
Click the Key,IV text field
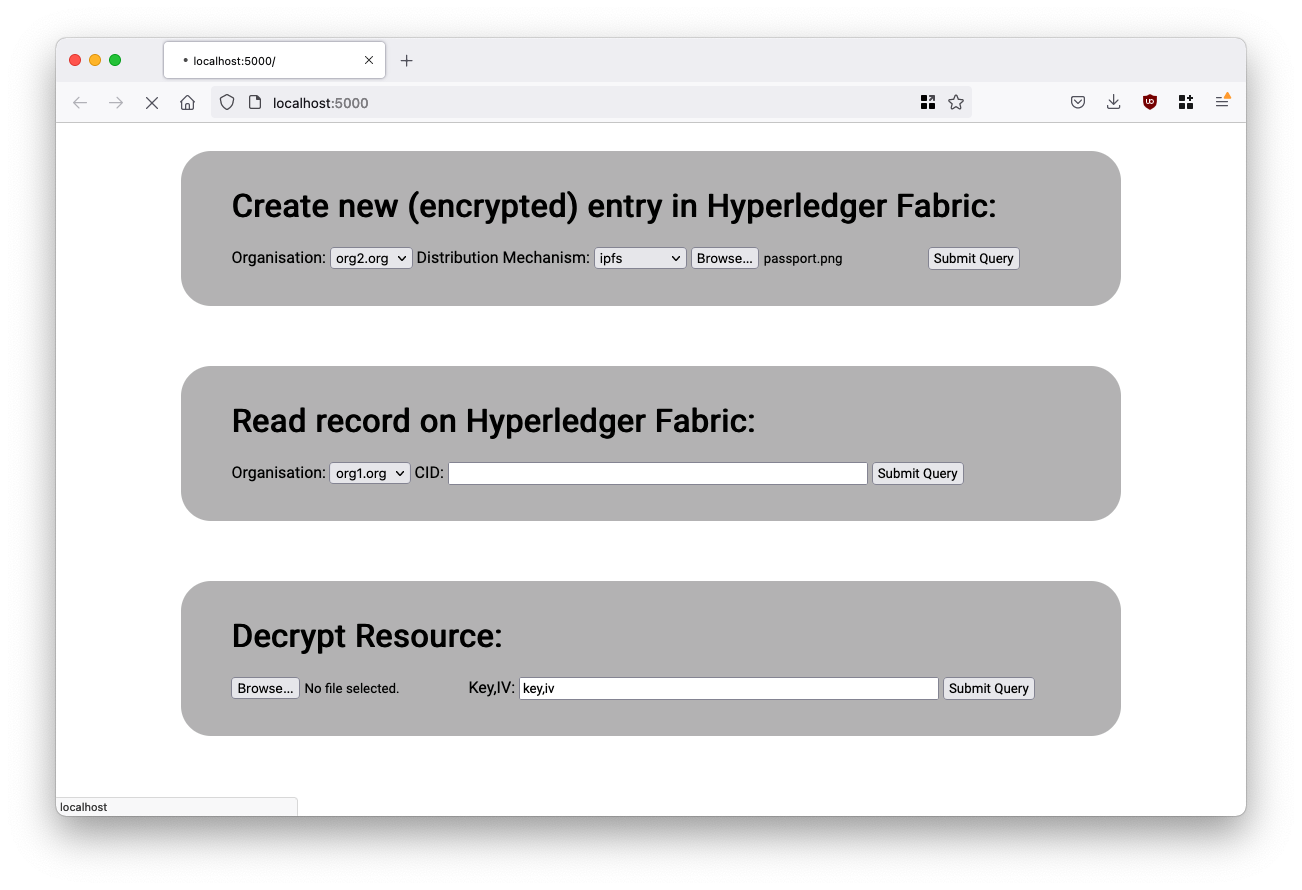729,688
